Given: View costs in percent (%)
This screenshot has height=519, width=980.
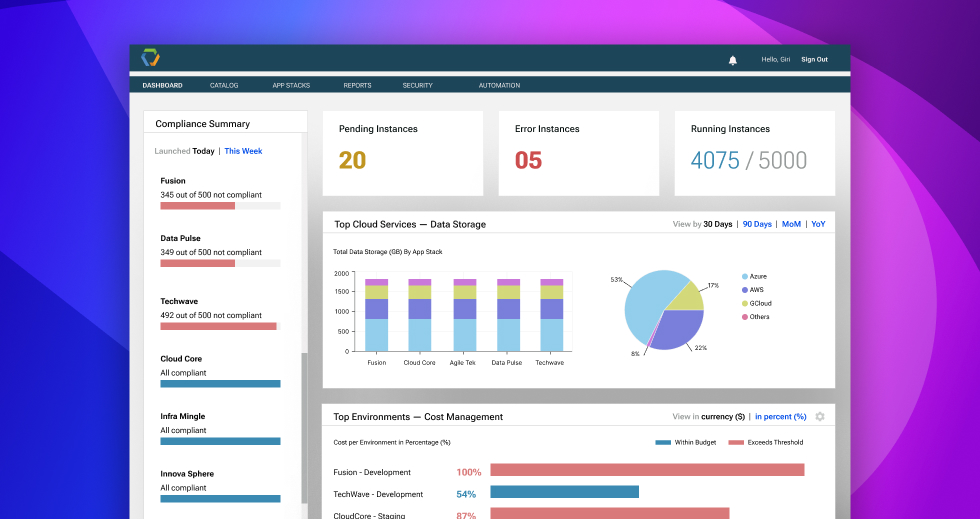Looking at the screenshot, I should [x=781, y=416].
